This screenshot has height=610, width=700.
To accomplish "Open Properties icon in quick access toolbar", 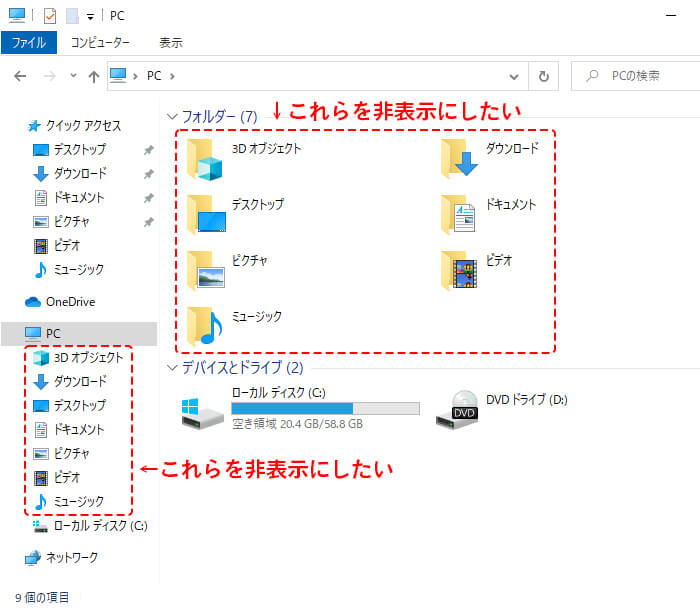I will coord(50,16).
